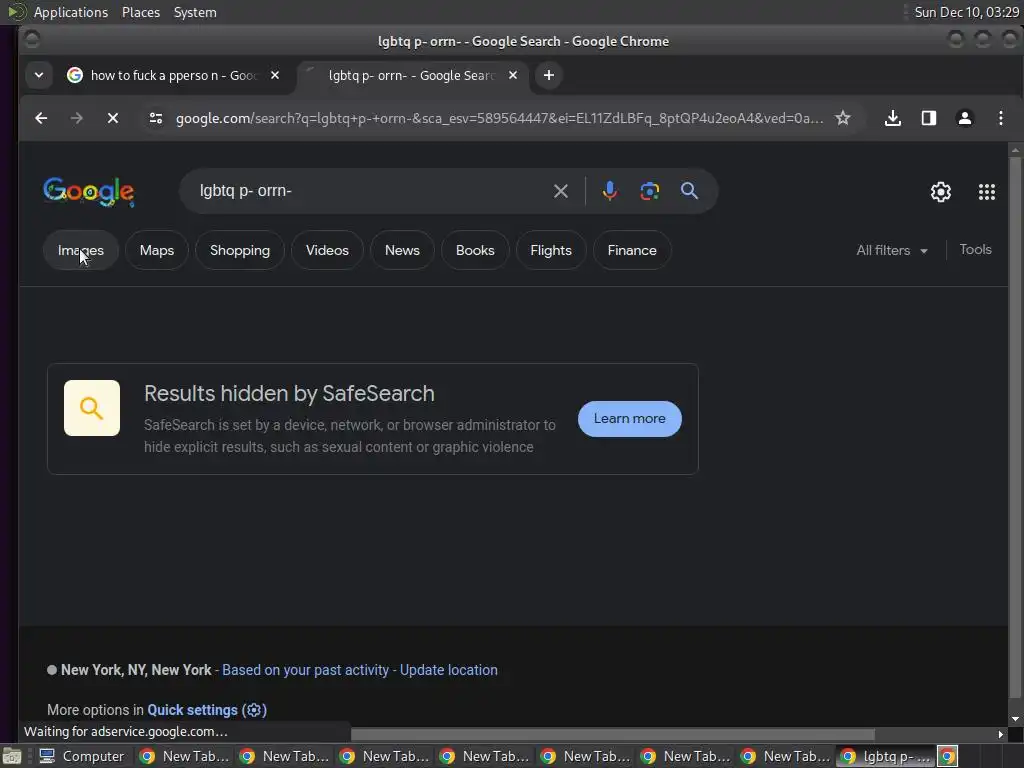Image resolution: width=1024 pixels, height=768 pixels.
Task: Open a new browser tab
Action: coord(549,75)
